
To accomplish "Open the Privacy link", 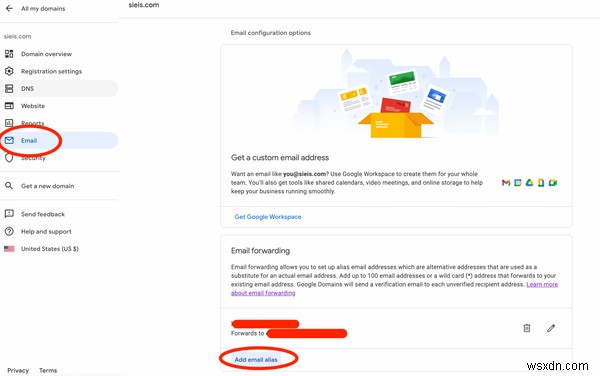I will point(18,370).
